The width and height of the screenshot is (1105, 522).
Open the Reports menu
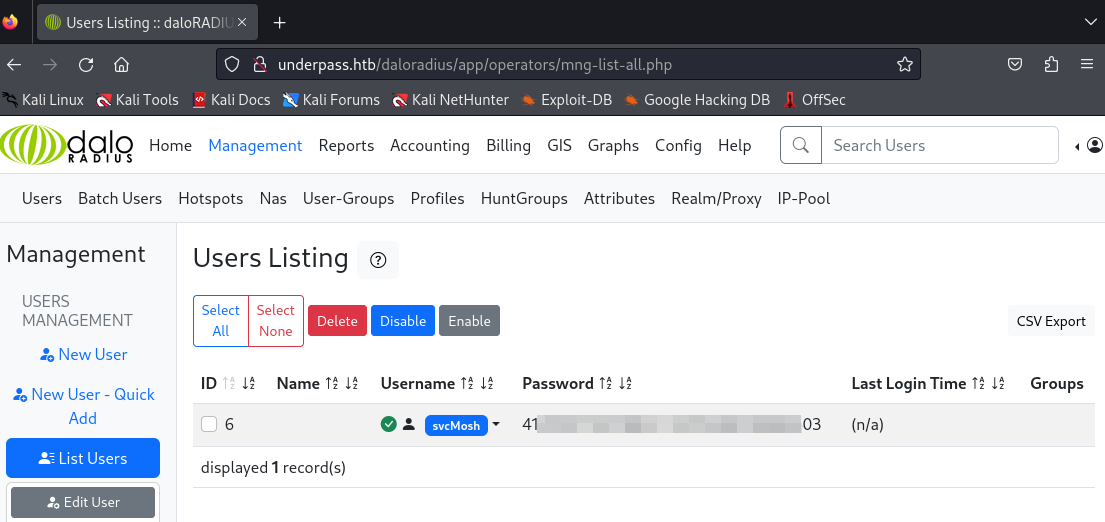click(x=346, y=145)
